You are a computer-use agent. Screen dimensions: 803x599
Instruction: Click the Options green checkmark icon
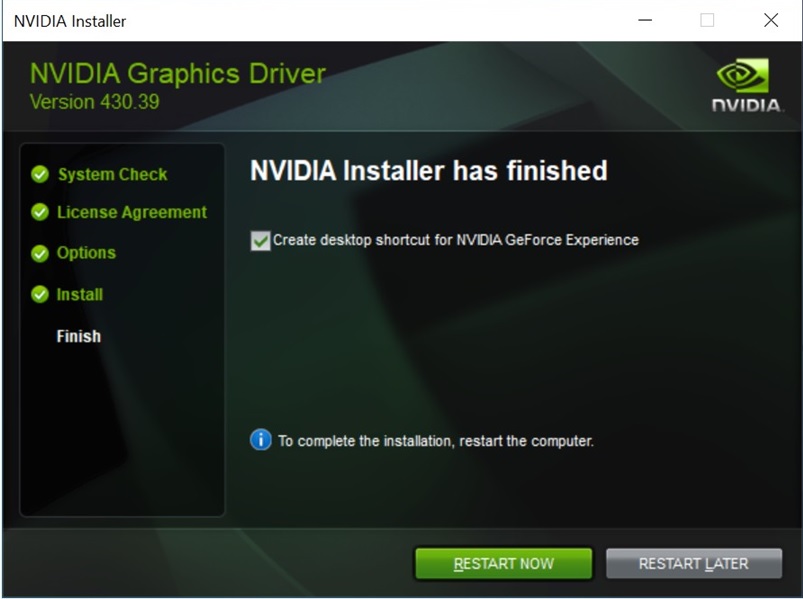(x=40, y=253)
